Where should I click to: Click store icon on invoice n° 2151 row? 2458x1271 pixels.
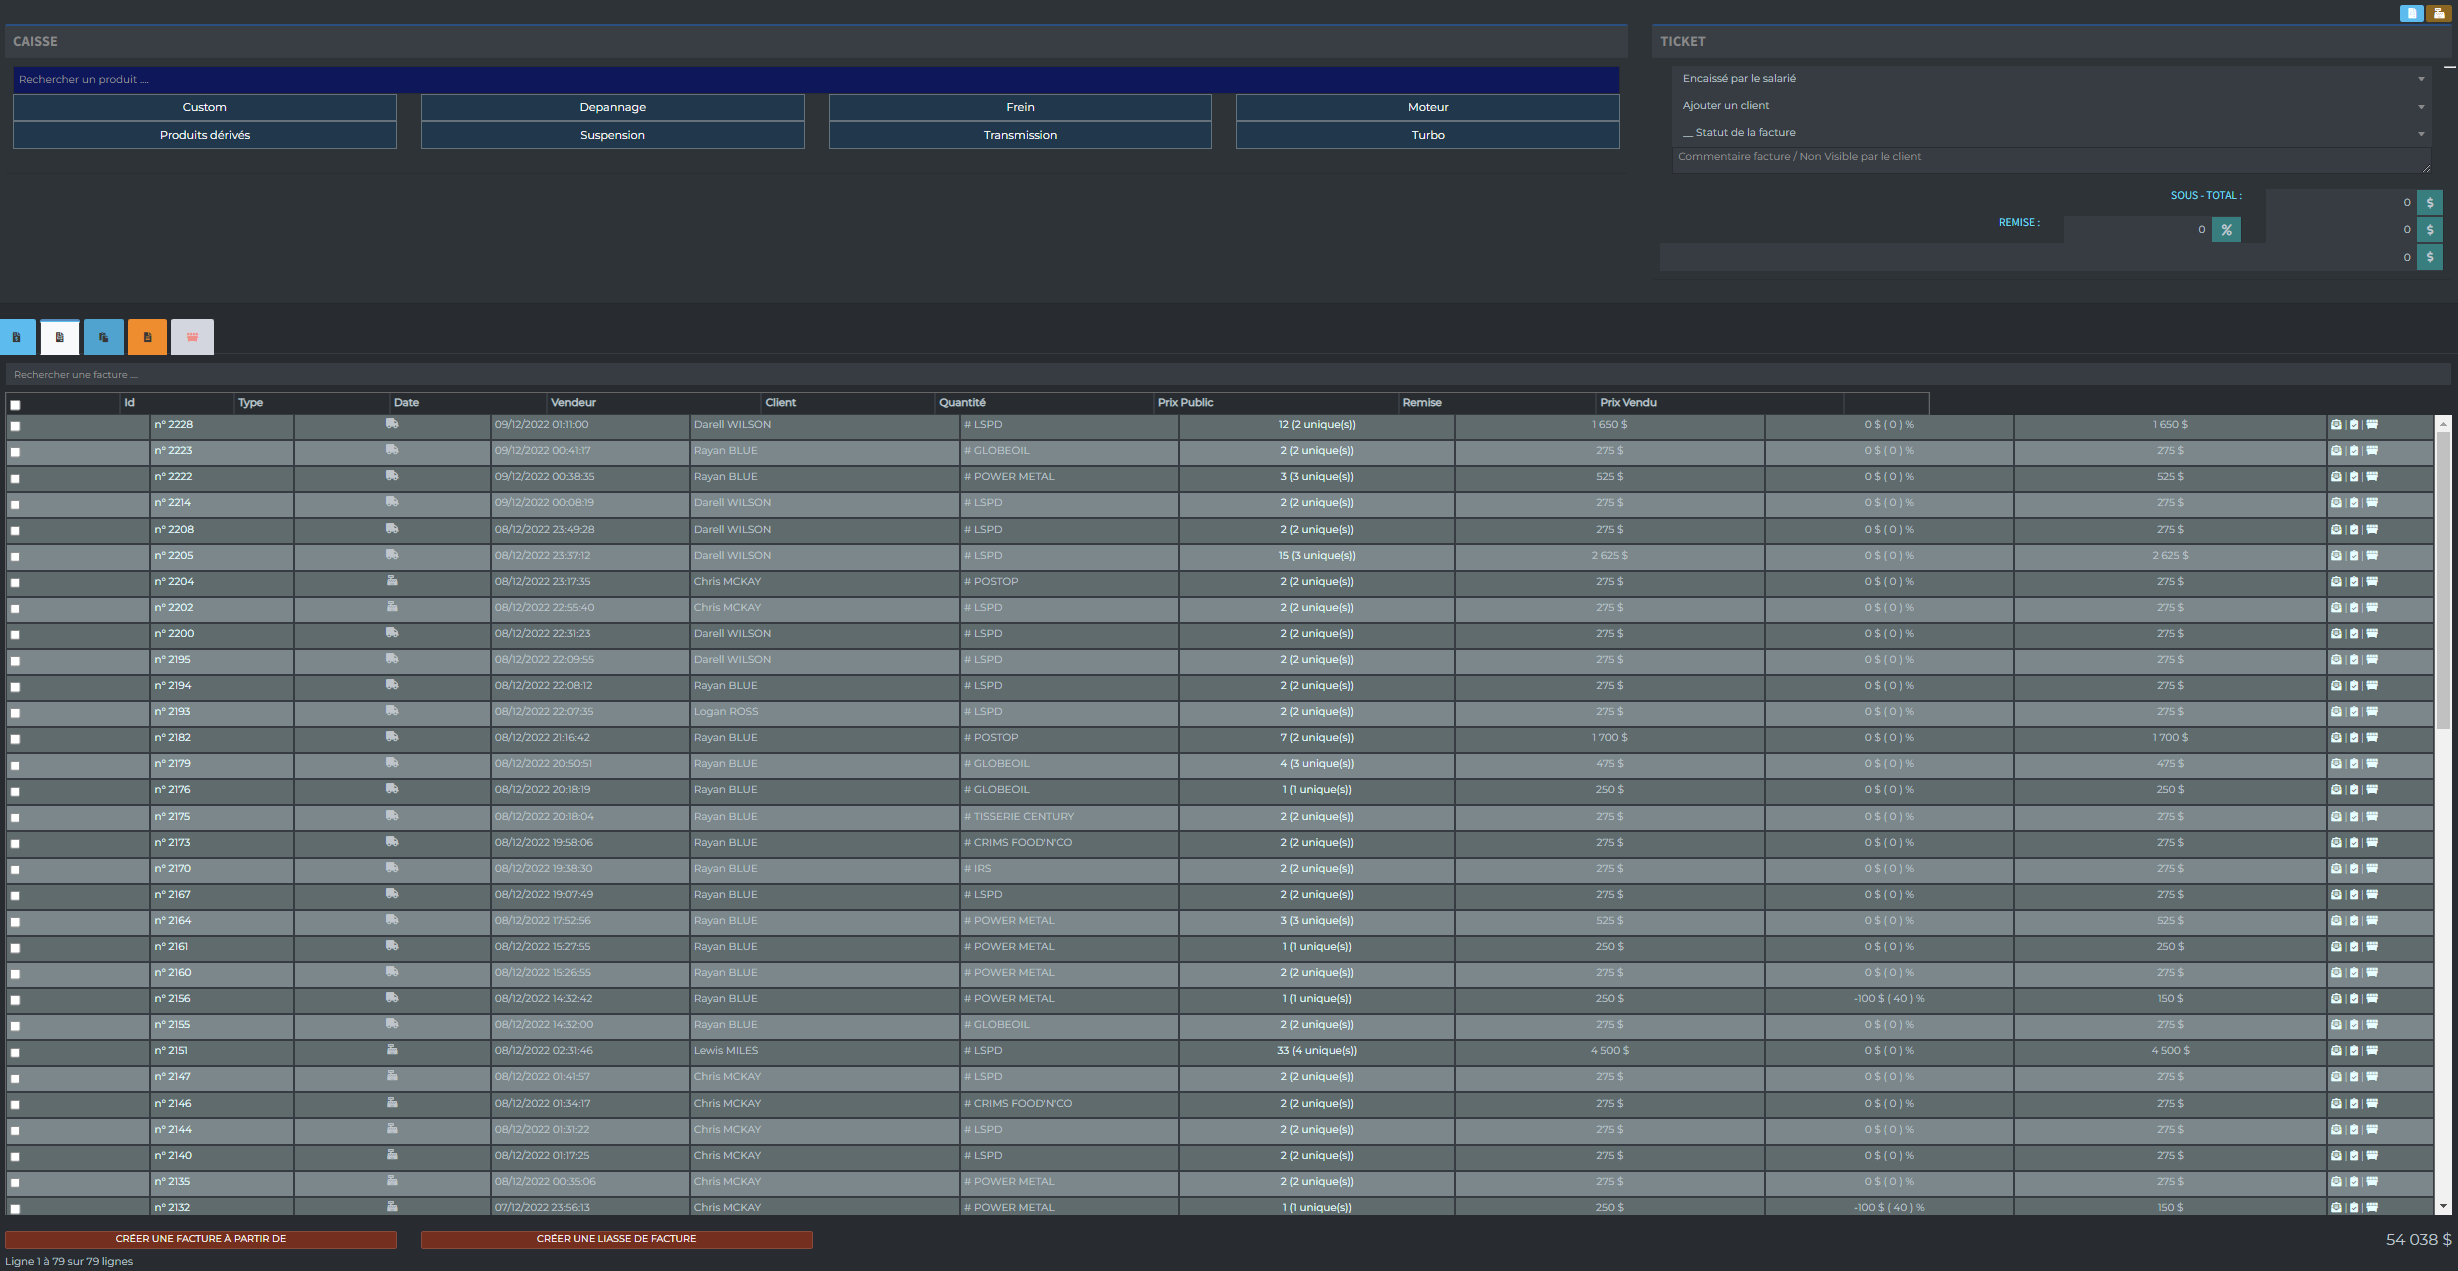[x=2372, y=1051]
